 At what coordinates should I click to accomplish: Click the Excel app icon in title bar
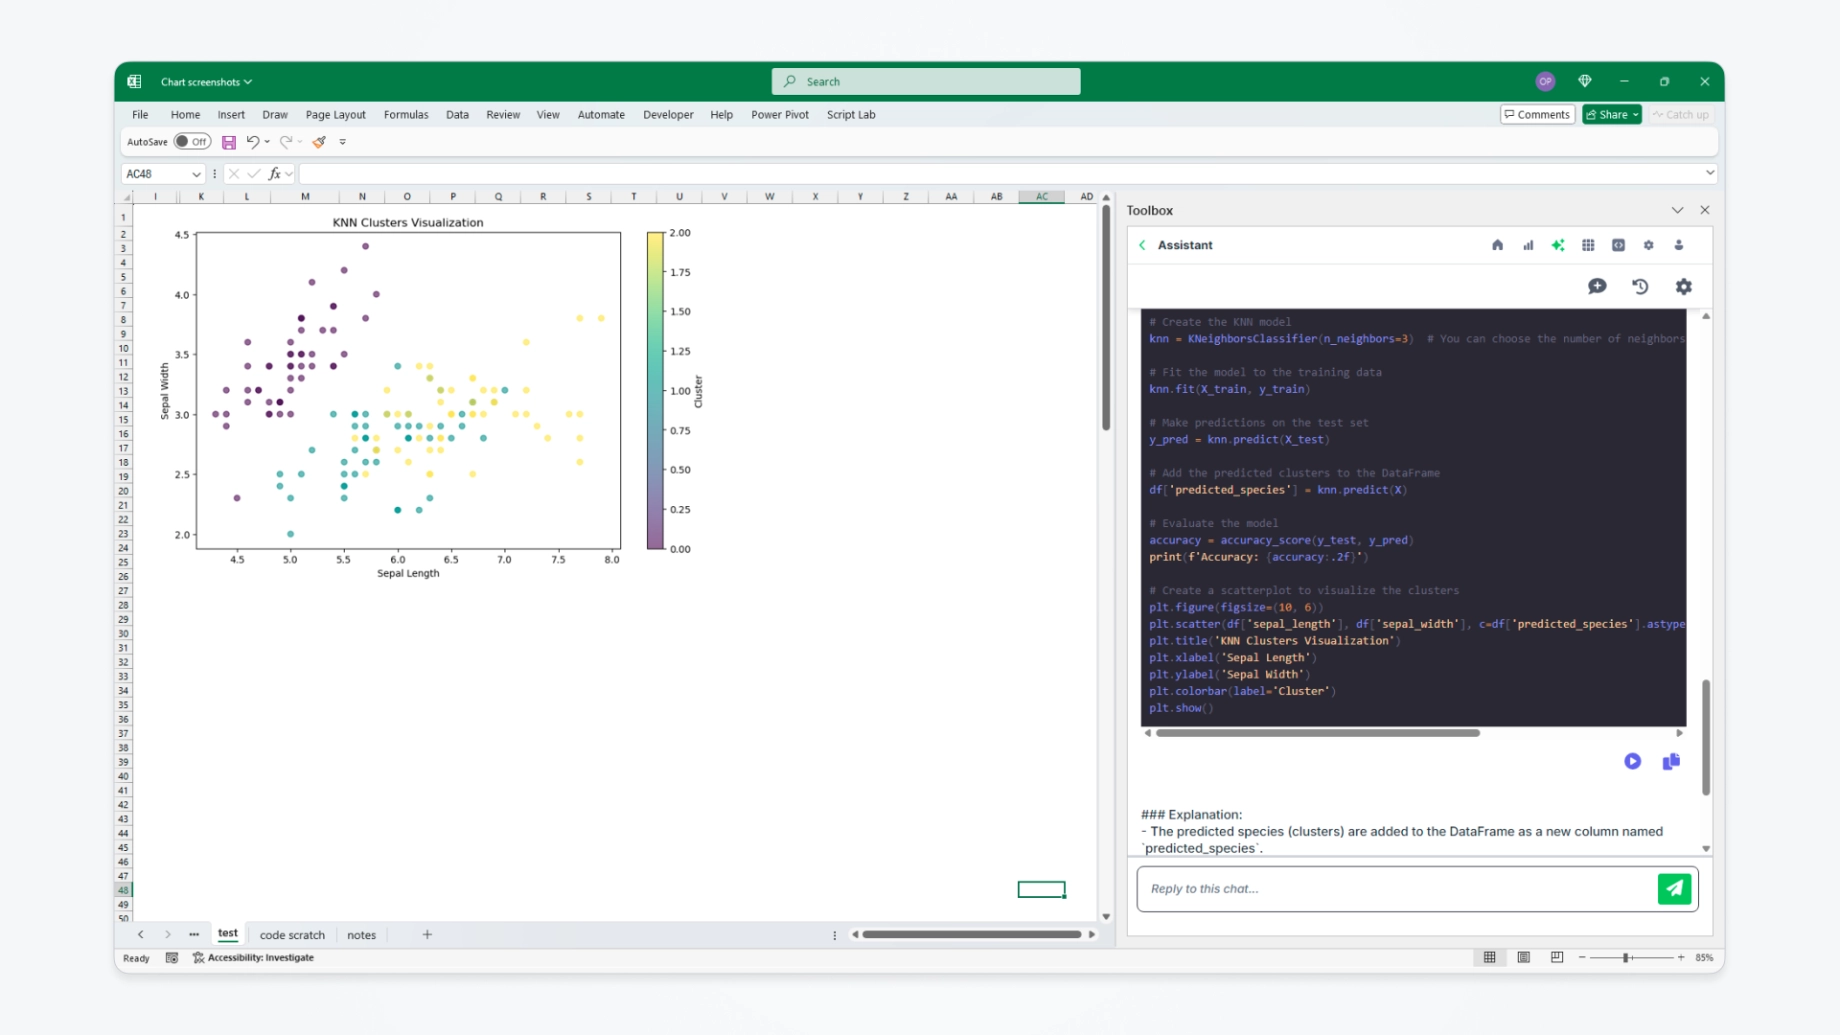click(x=134, y=82)
